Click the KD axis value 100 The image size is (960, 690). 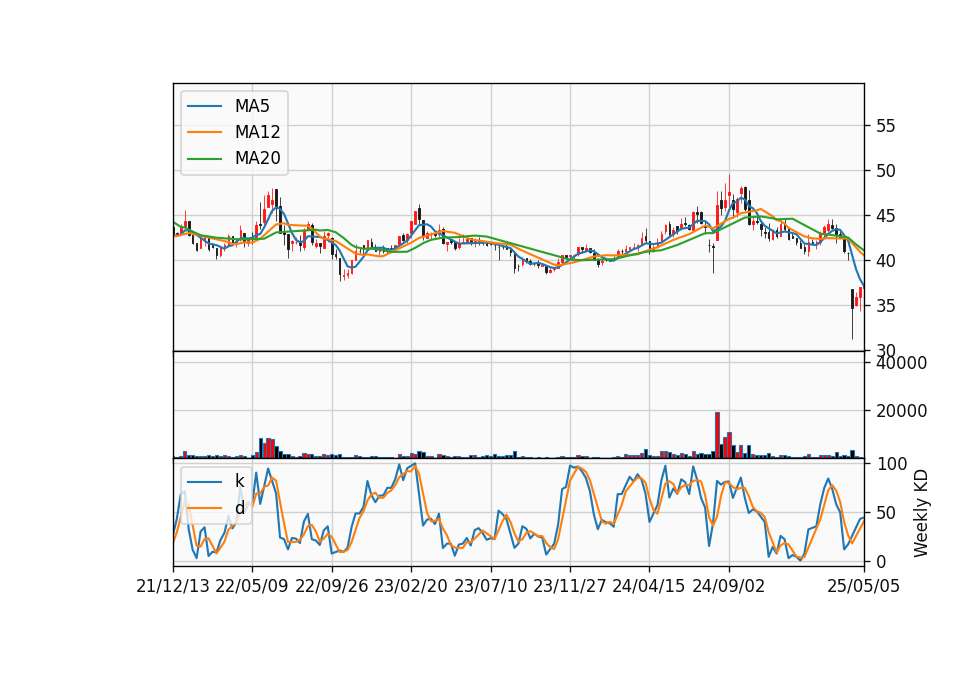coord(891,464)
